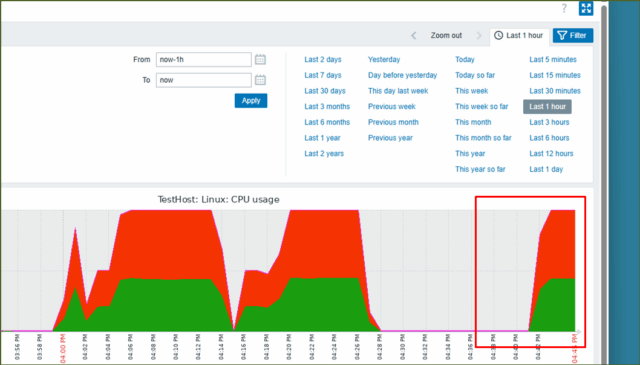Select Day before yesterday range
The width and height of the screenshot is (640, 365).
click(402, 75)
